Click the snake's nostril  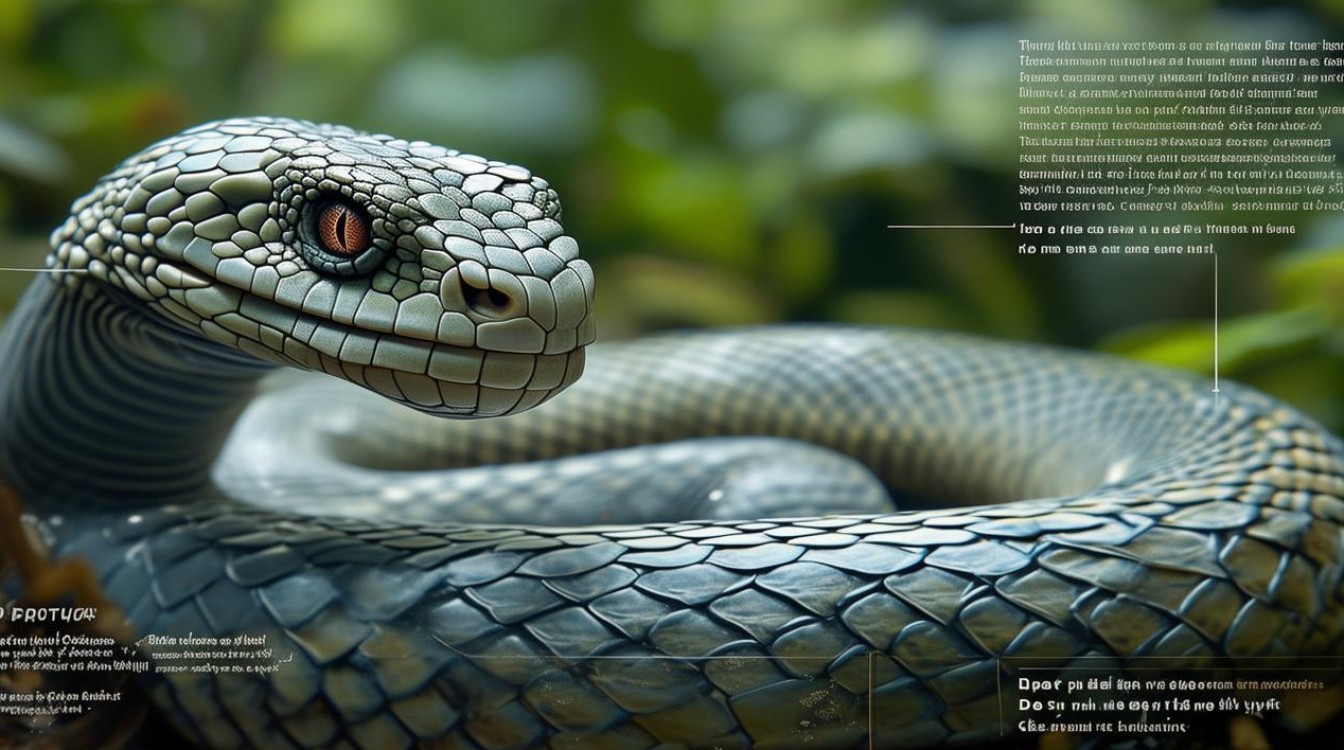(490, 296)
